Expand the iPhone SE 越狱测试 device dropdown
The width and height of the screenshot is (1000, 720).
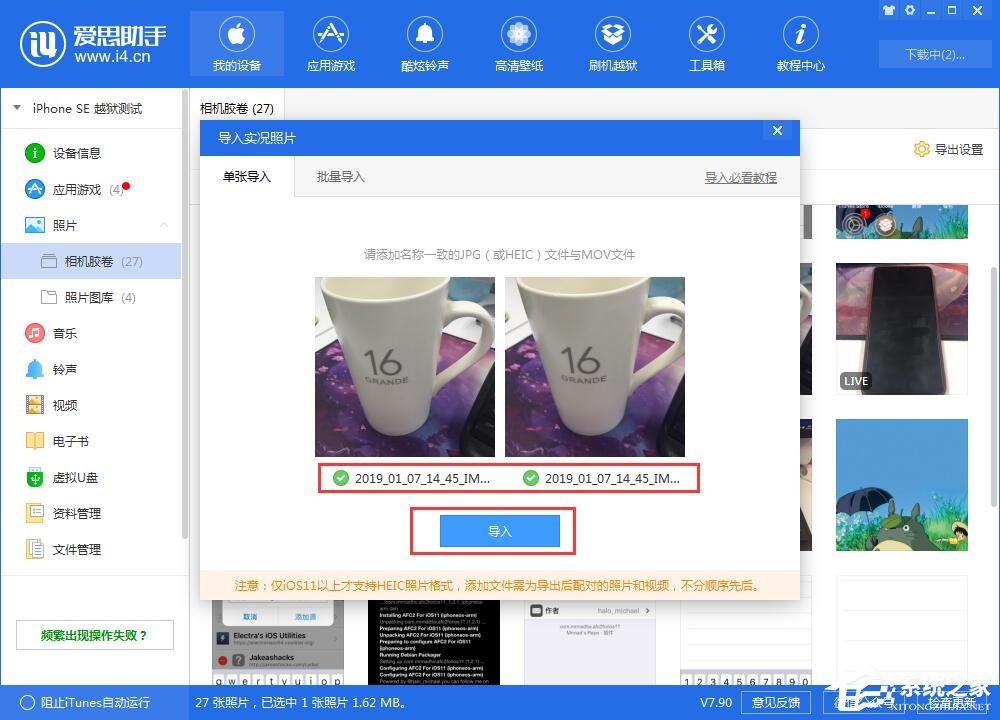(17, 107)
